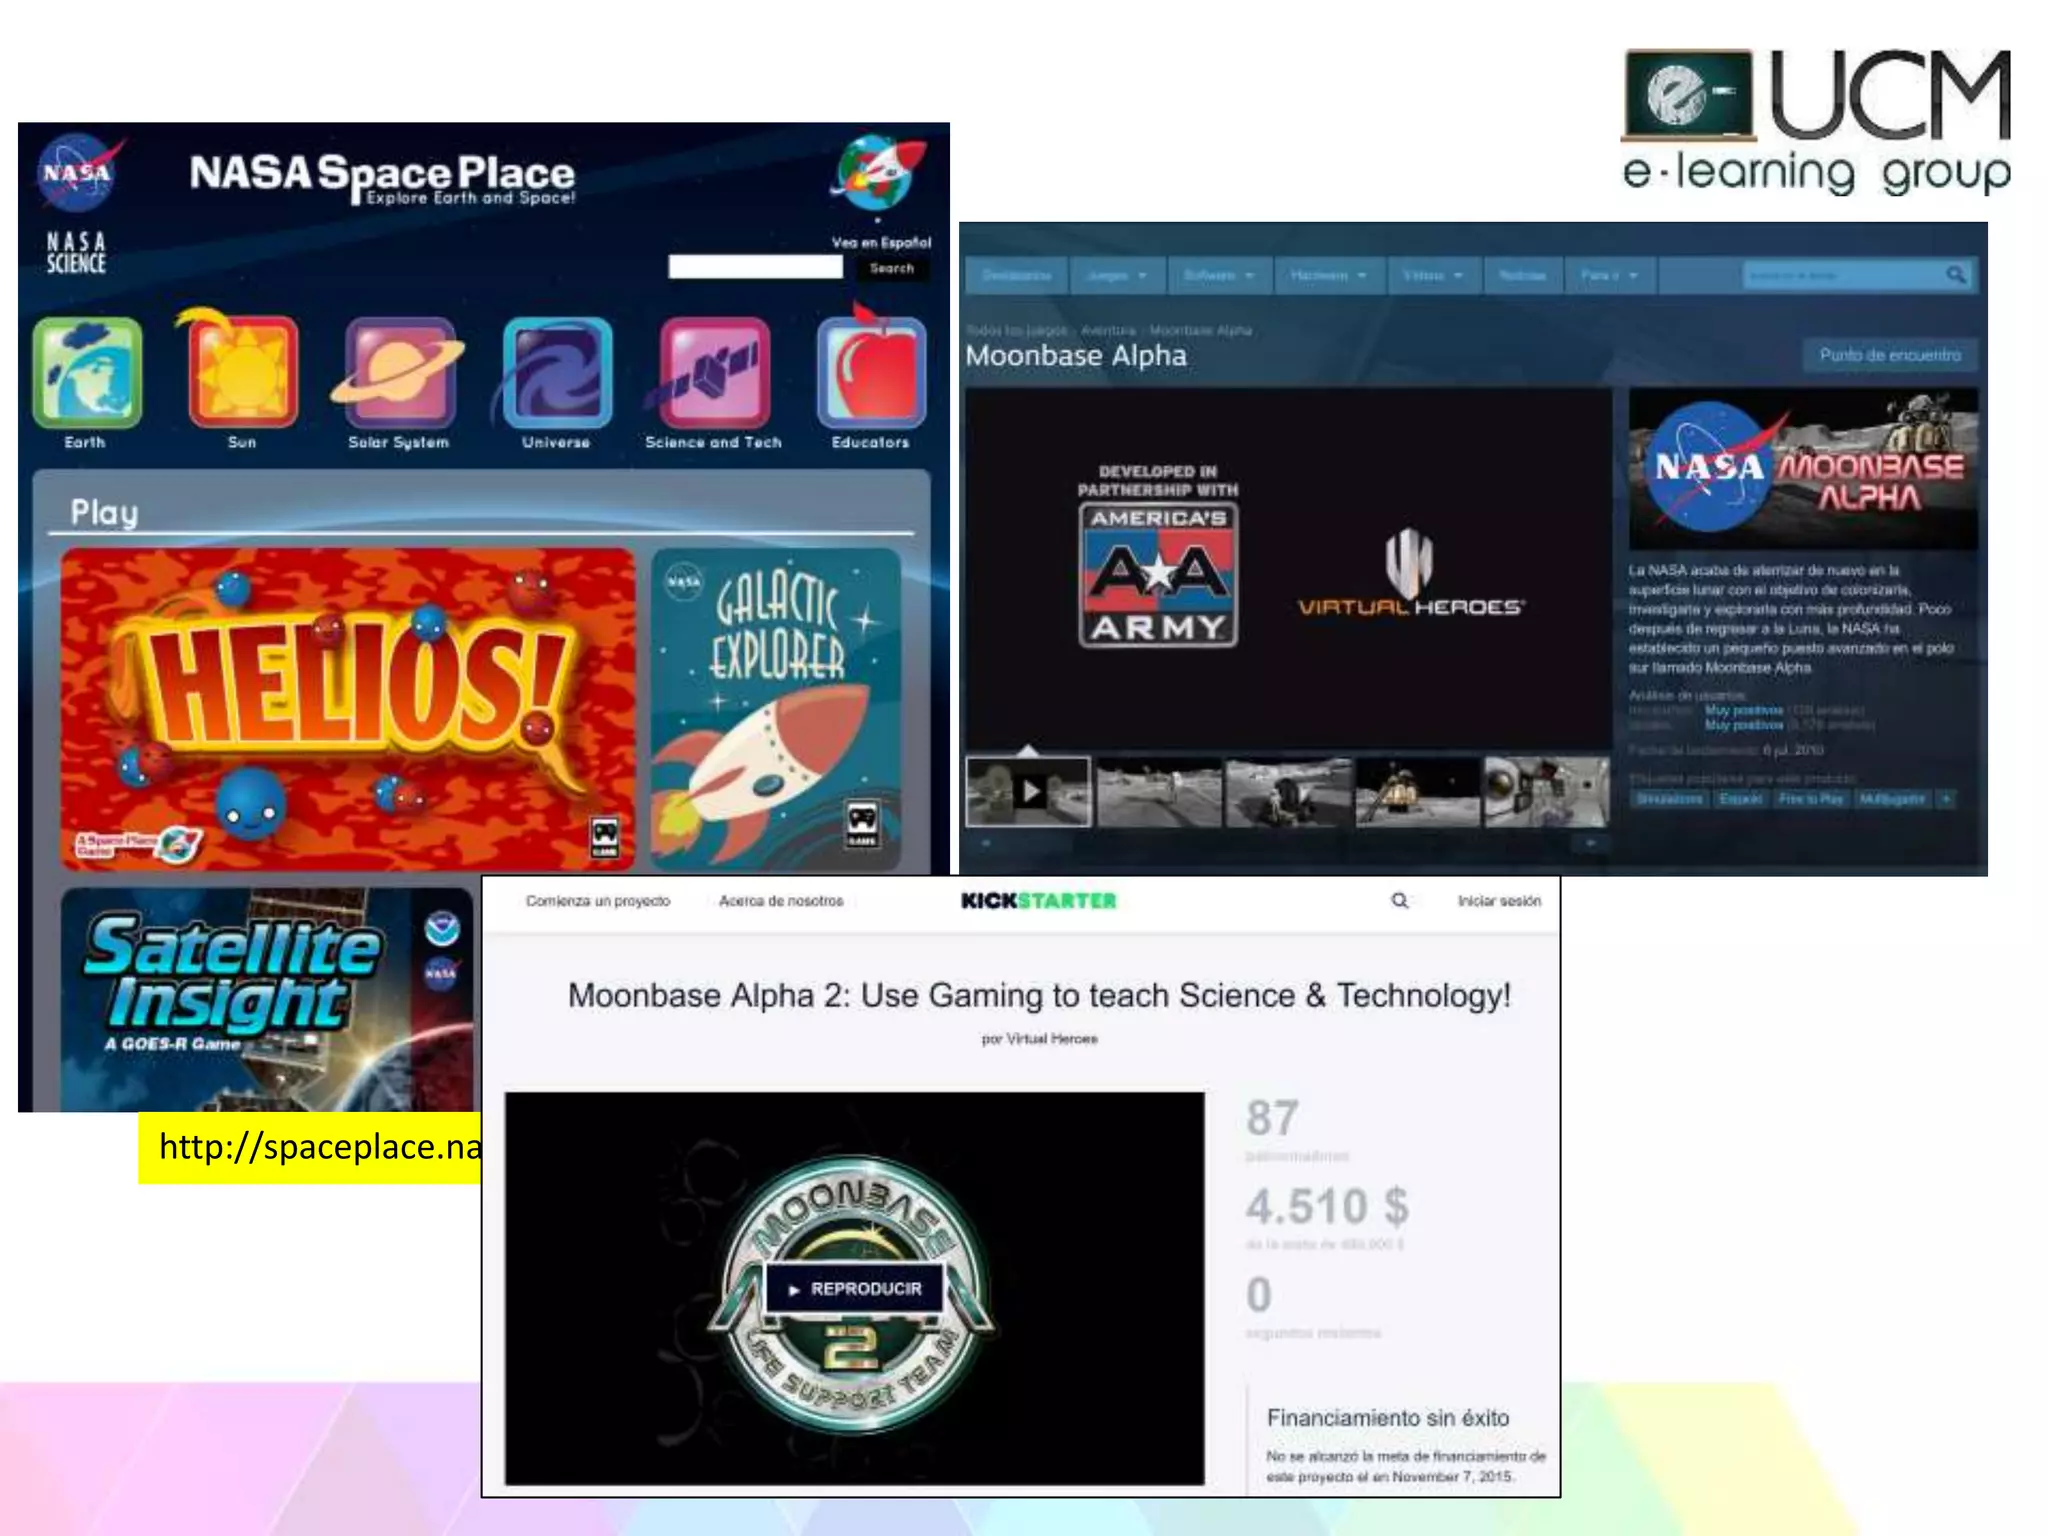Screen dimensions: 2048x1536
Task: Click the Punto de encuentro button
Action: tap(1890, 355)
